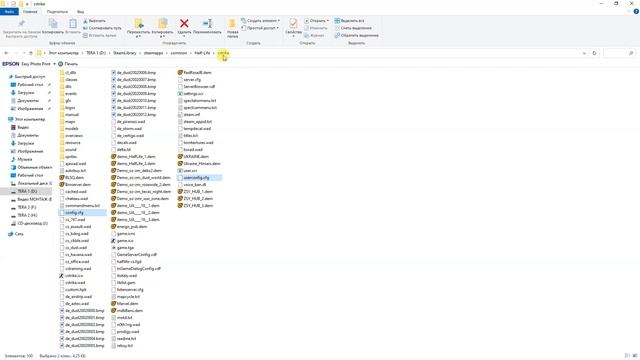
Task: Select the sound folder
Action: coord(71,150)
